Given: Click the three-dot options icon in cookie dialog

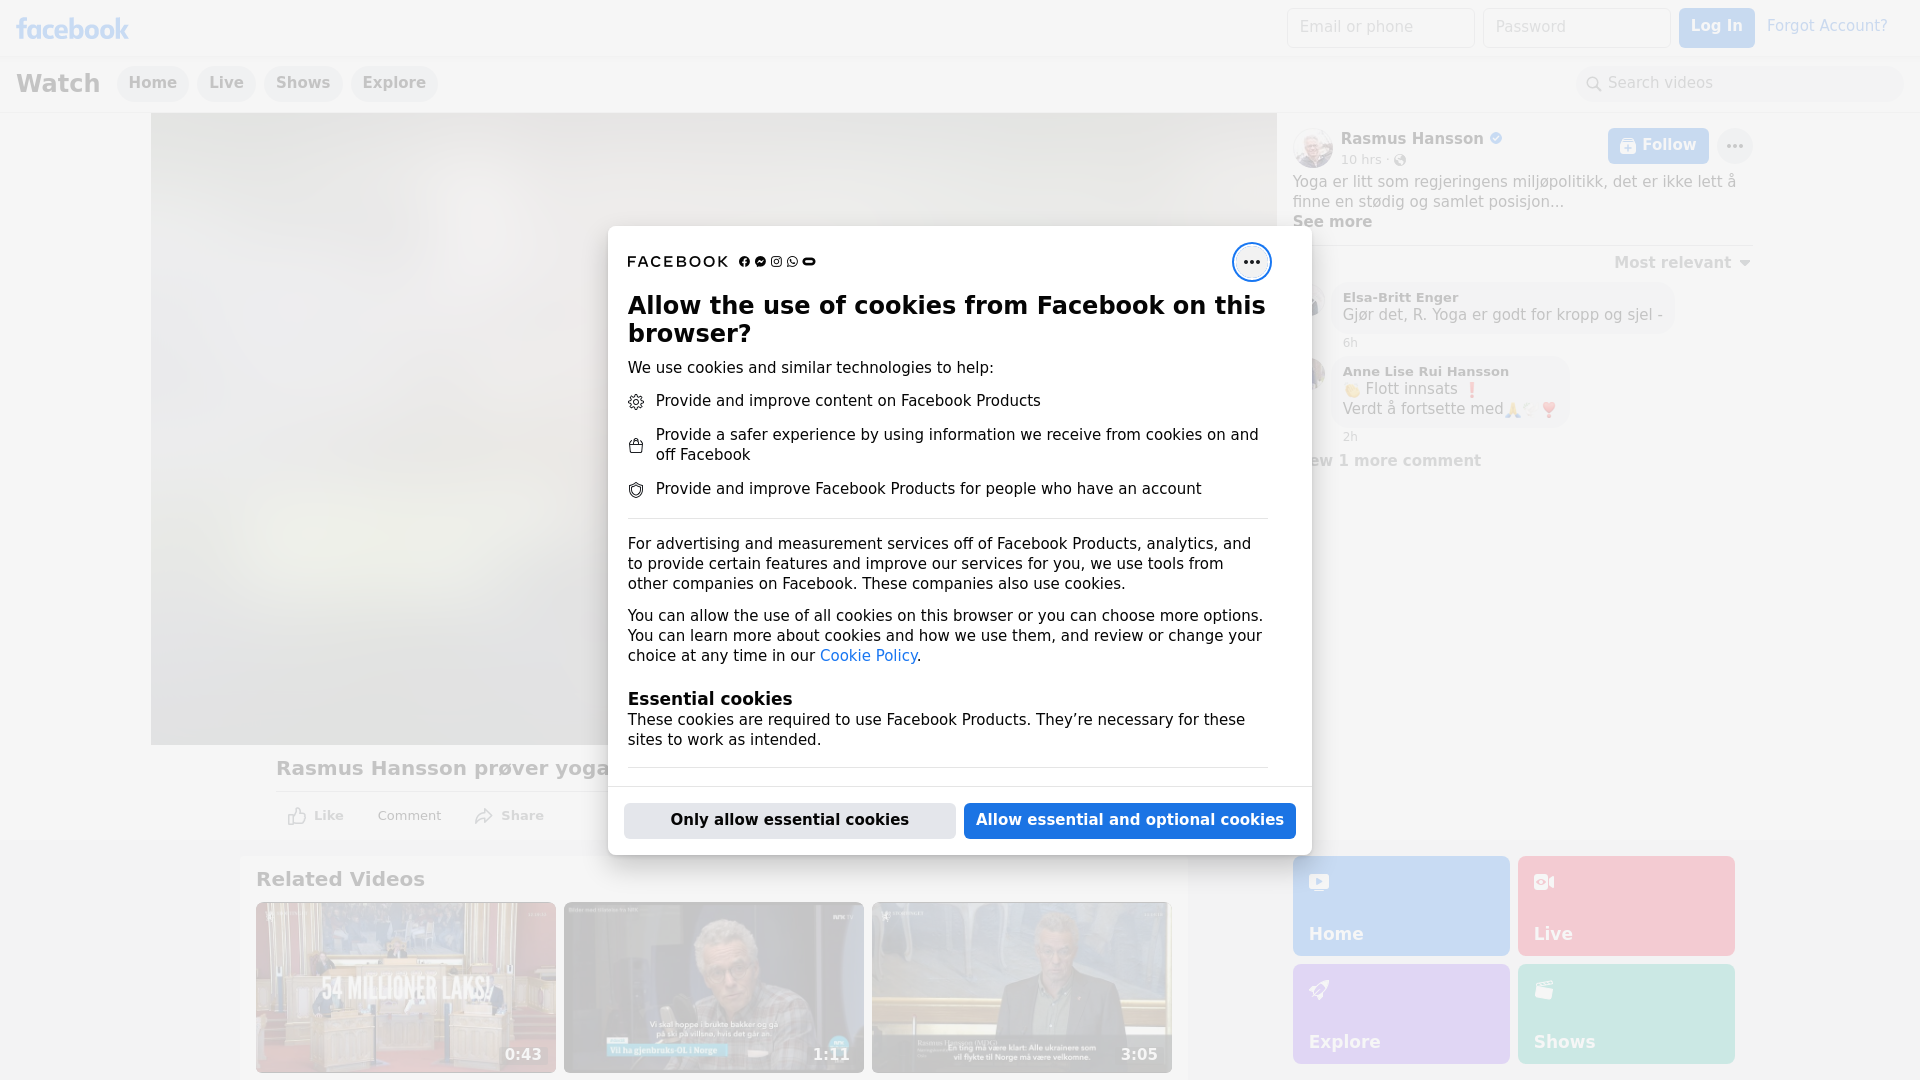Looking at the screenshot, I should (x=1251, y=262).
